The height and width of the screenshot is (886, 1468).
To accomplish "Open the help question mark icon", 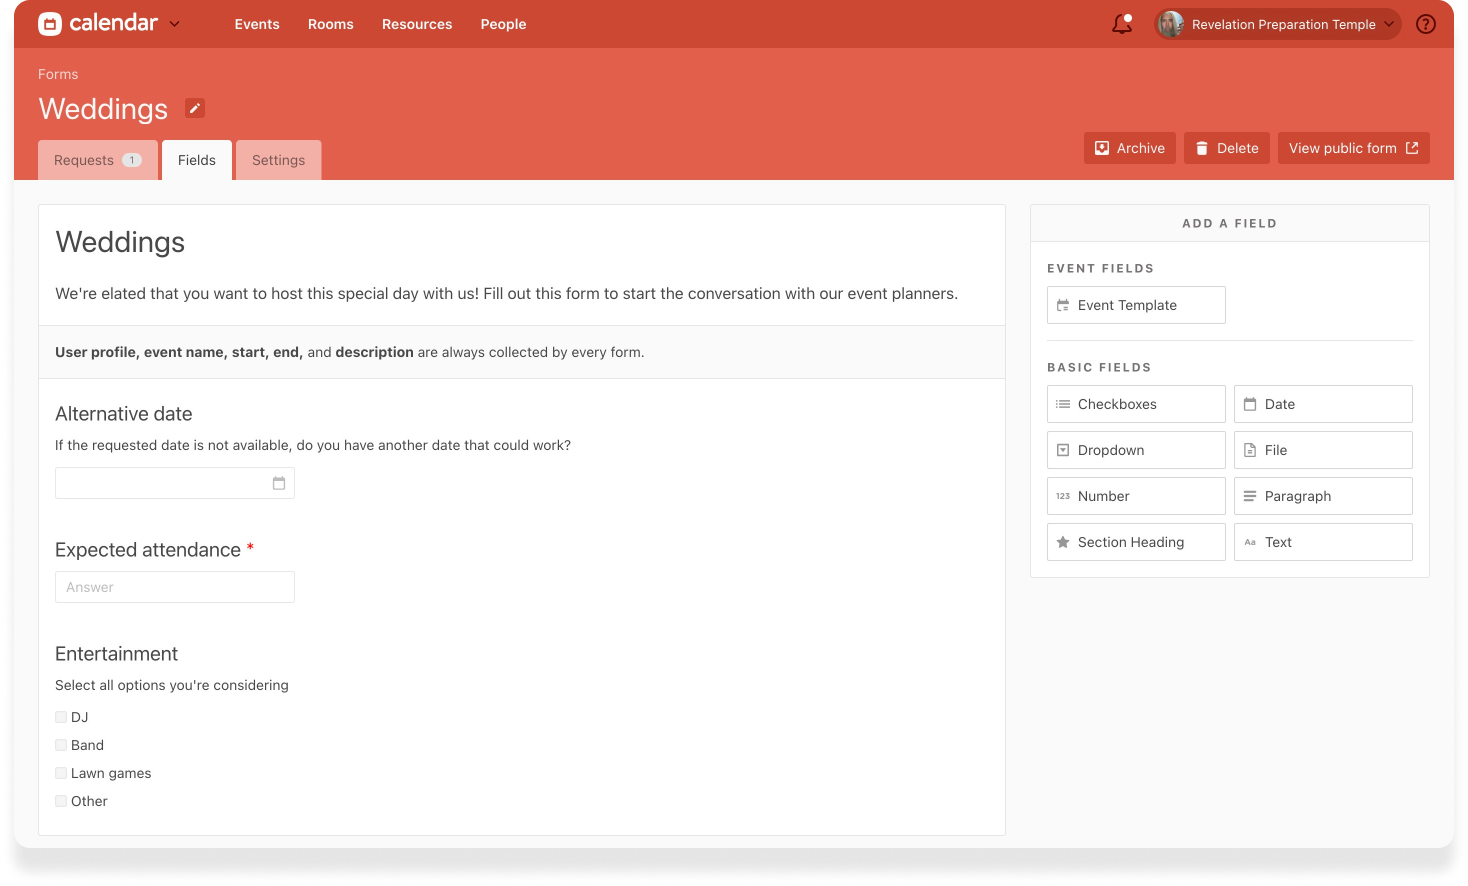I will pos(1426,24).
